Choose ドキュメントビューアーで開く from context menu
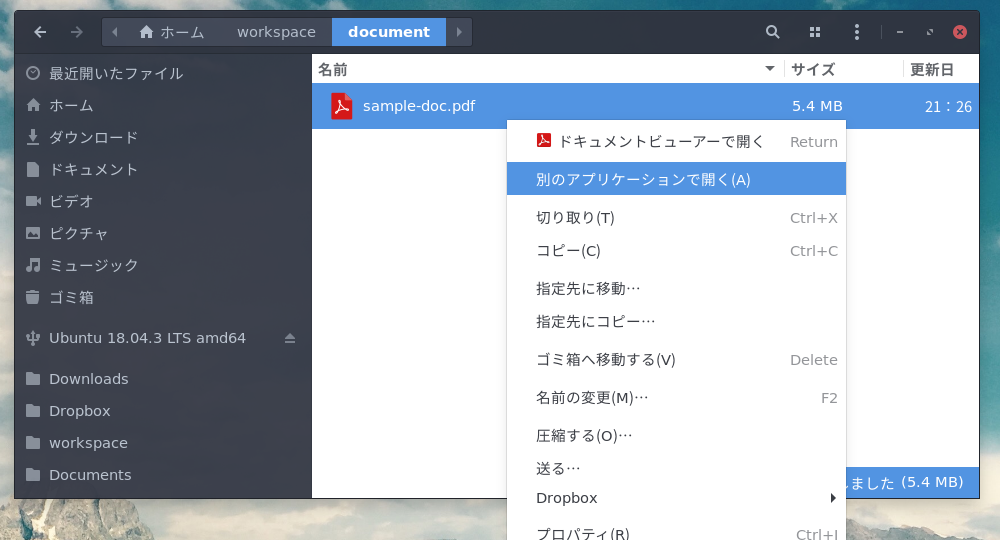The height and width of the screenshot is (540, 1000). click(676, 142)
